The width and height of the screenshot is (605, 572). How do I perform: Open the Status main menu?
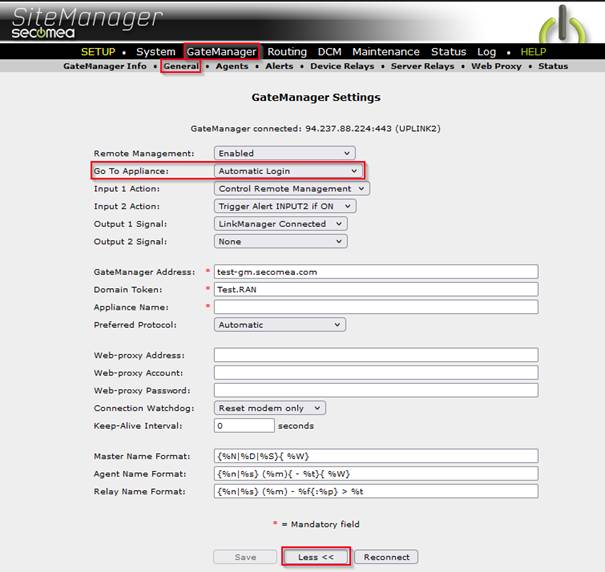448,52
